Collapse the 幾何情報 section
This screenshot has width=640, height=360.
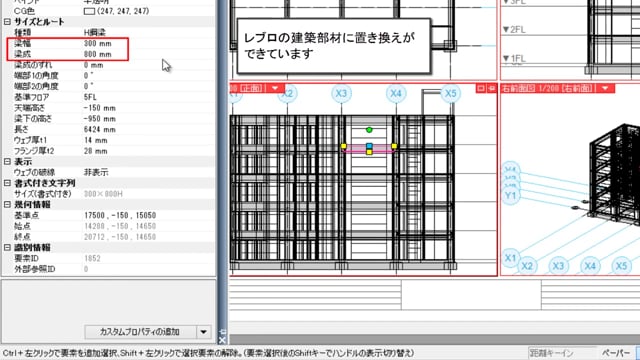coord(7,204)
